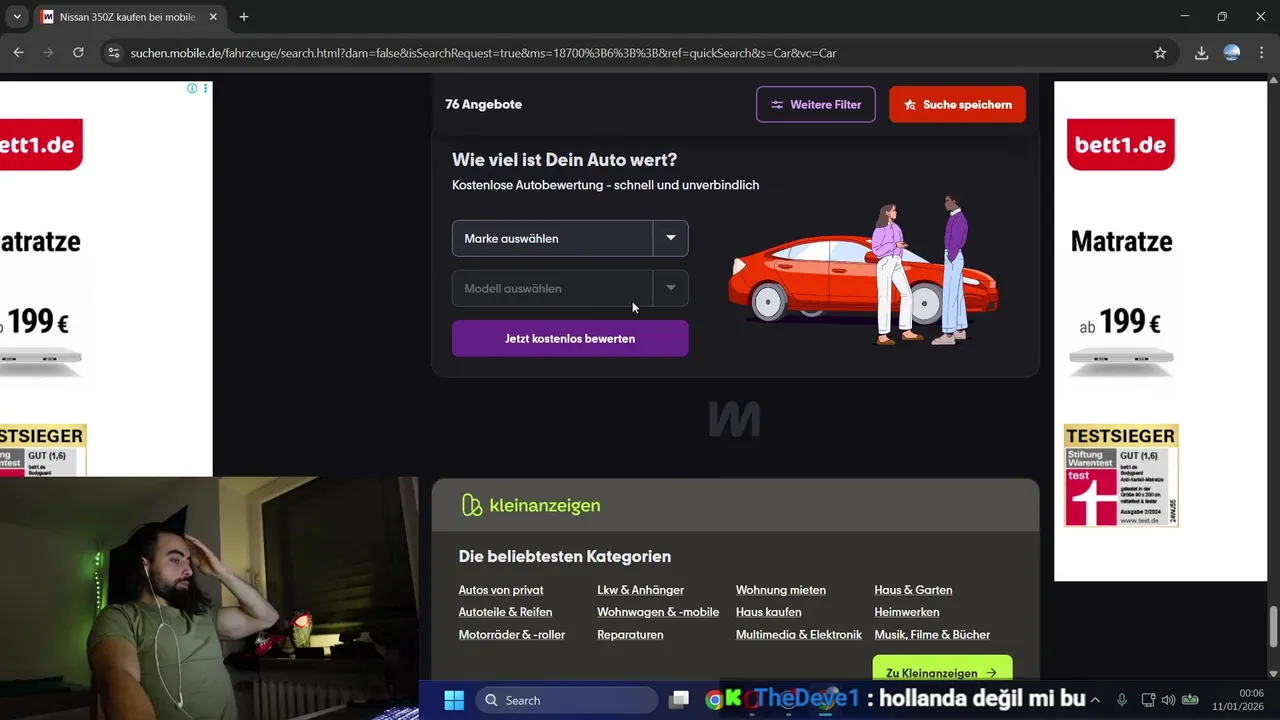Click the Windows taskbar Search box
The image size is (1280, 720).
(x=567, y=700)
